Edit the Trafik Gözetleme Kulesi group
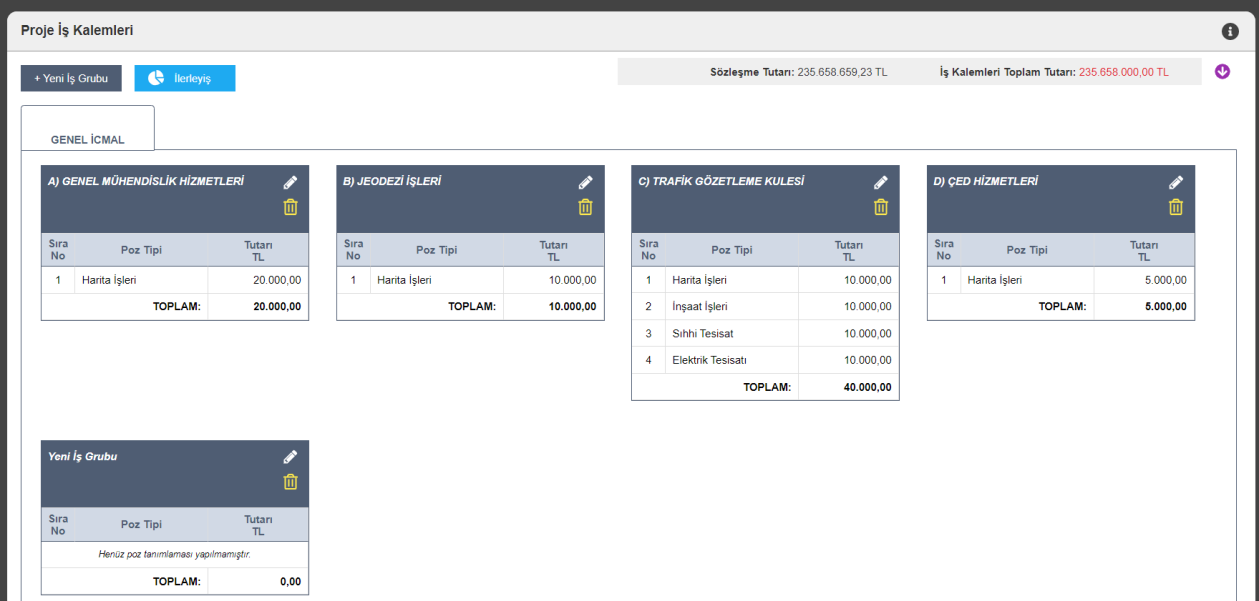Viewport: 1259px width, 601px height. (880, 182)
